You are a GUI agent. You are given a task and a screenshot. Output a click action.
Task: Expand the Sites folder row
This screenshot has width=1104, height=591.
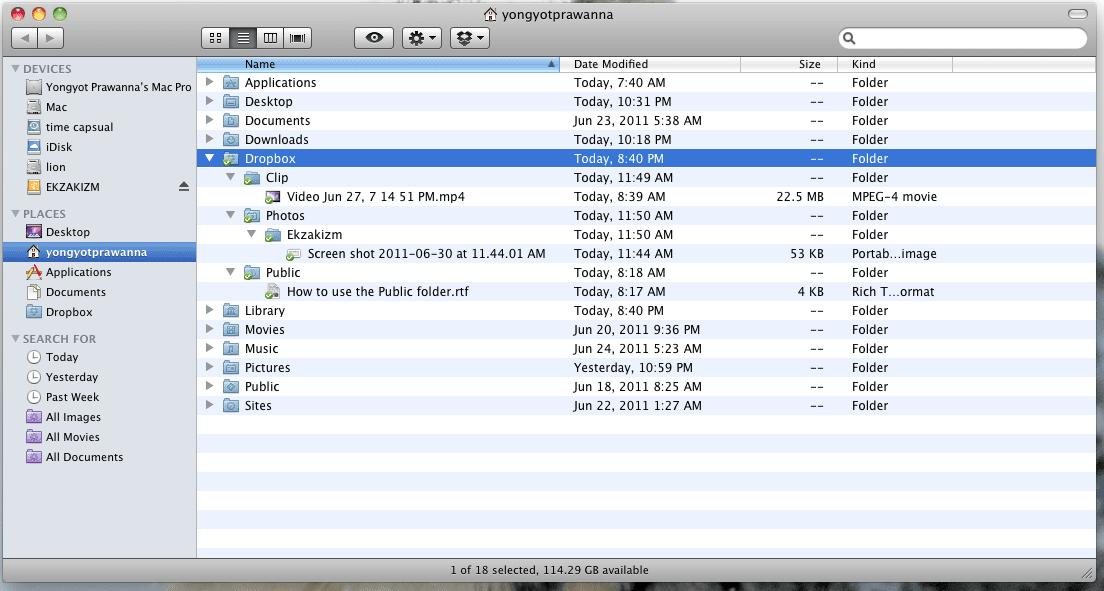click(x=209, y=405)
